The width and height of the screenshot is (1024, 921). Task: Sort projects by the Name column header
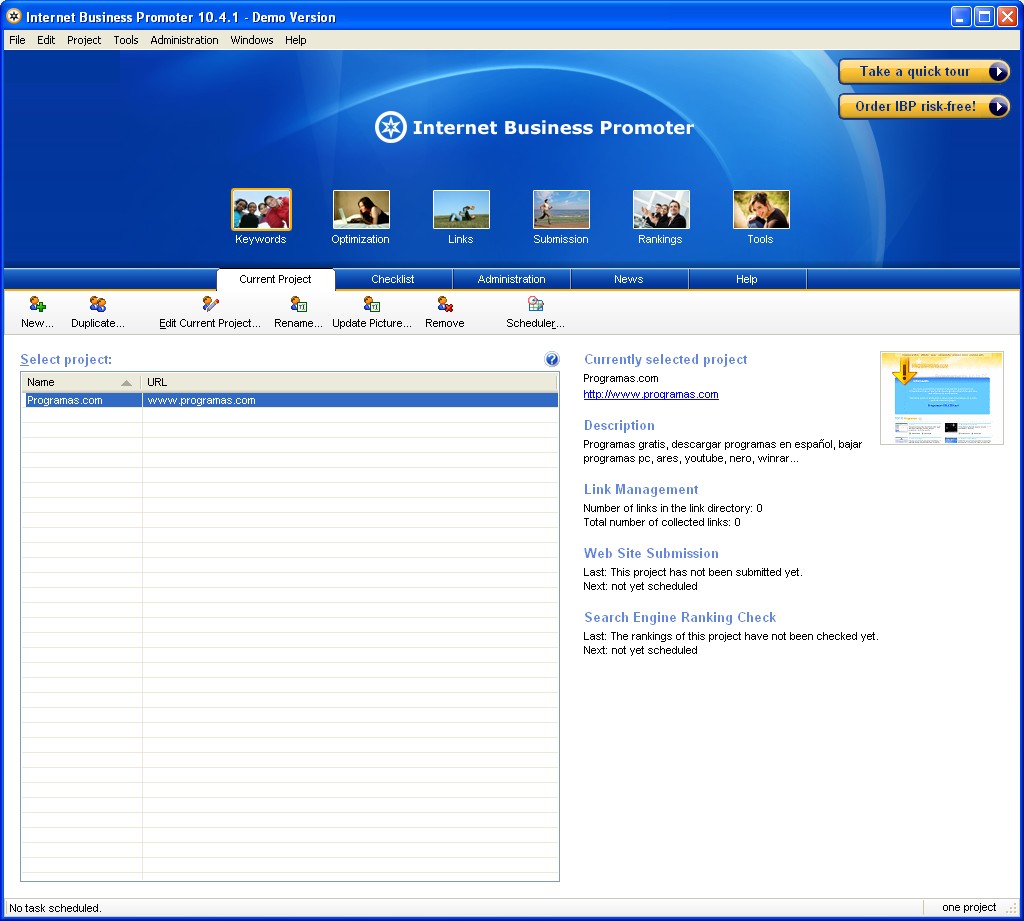pyautogui.click(x=81, y=382)
